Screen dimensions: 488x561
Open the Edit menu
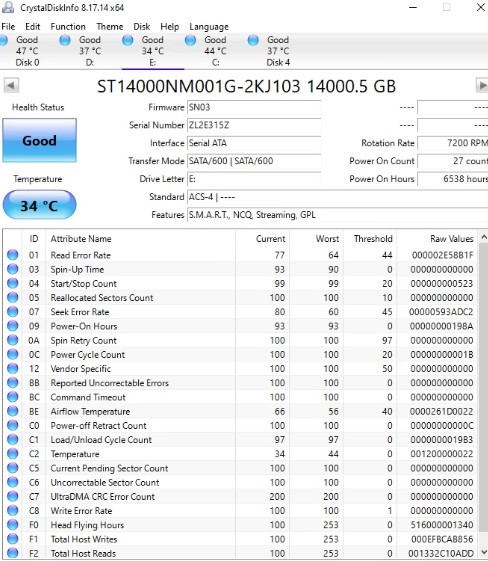(33, 26)
